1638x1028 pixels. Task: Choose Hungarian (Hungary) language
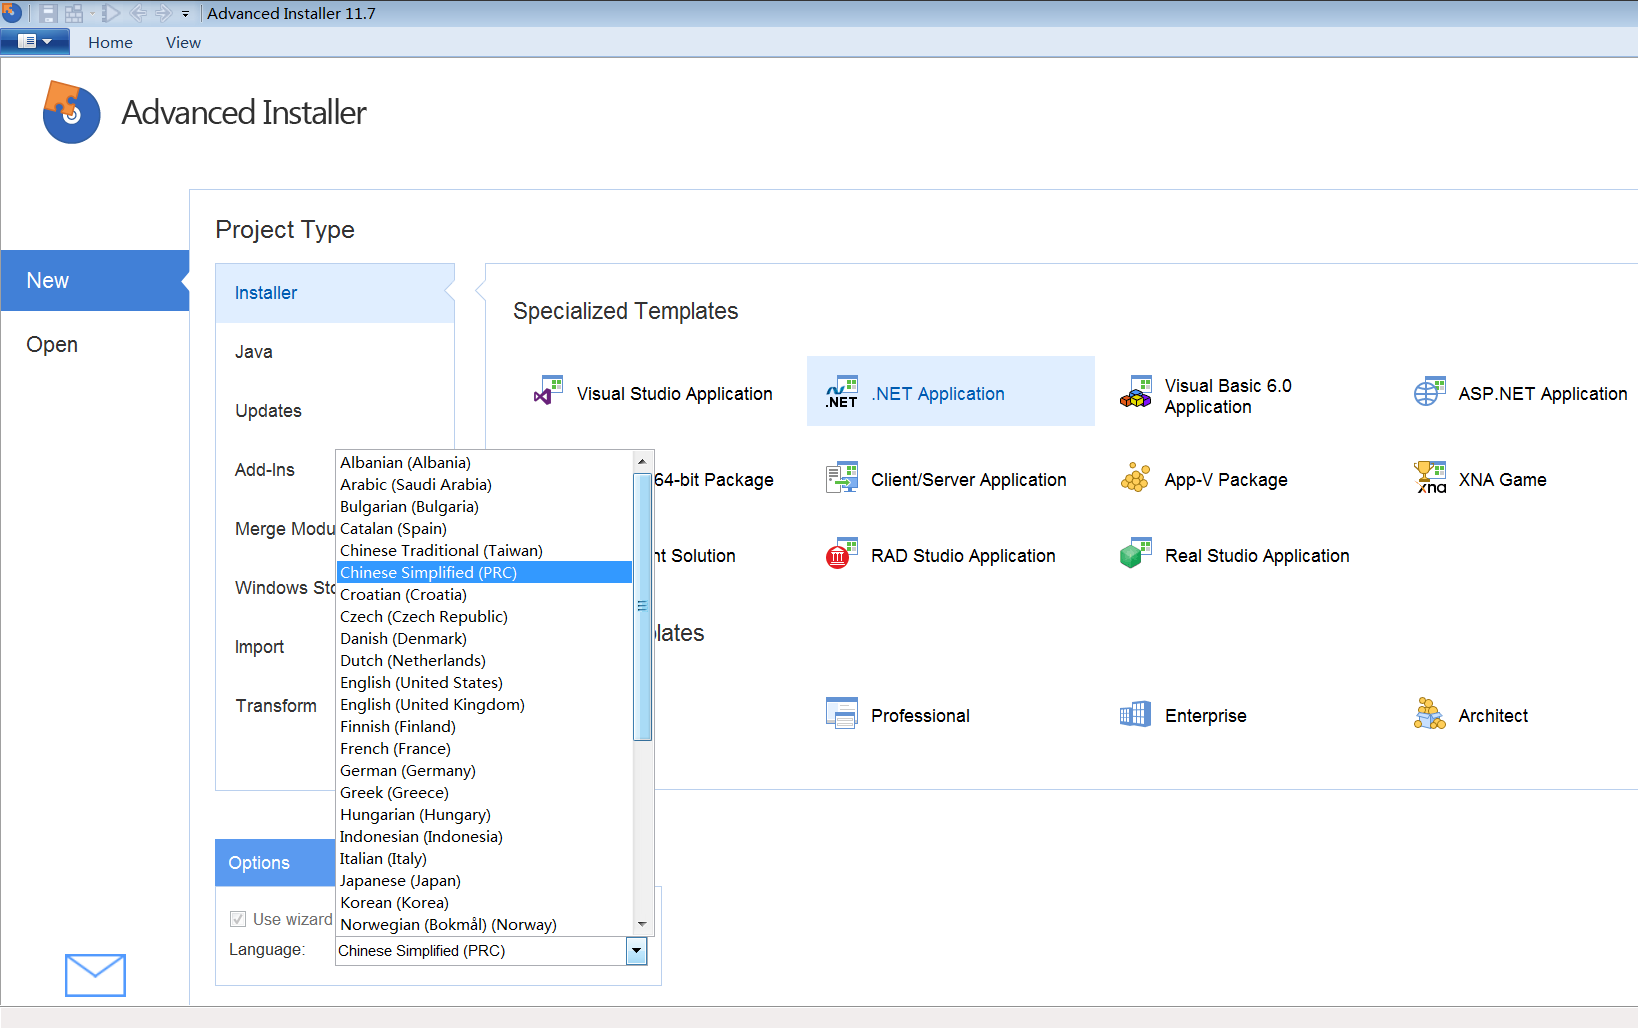pos(485,814)
